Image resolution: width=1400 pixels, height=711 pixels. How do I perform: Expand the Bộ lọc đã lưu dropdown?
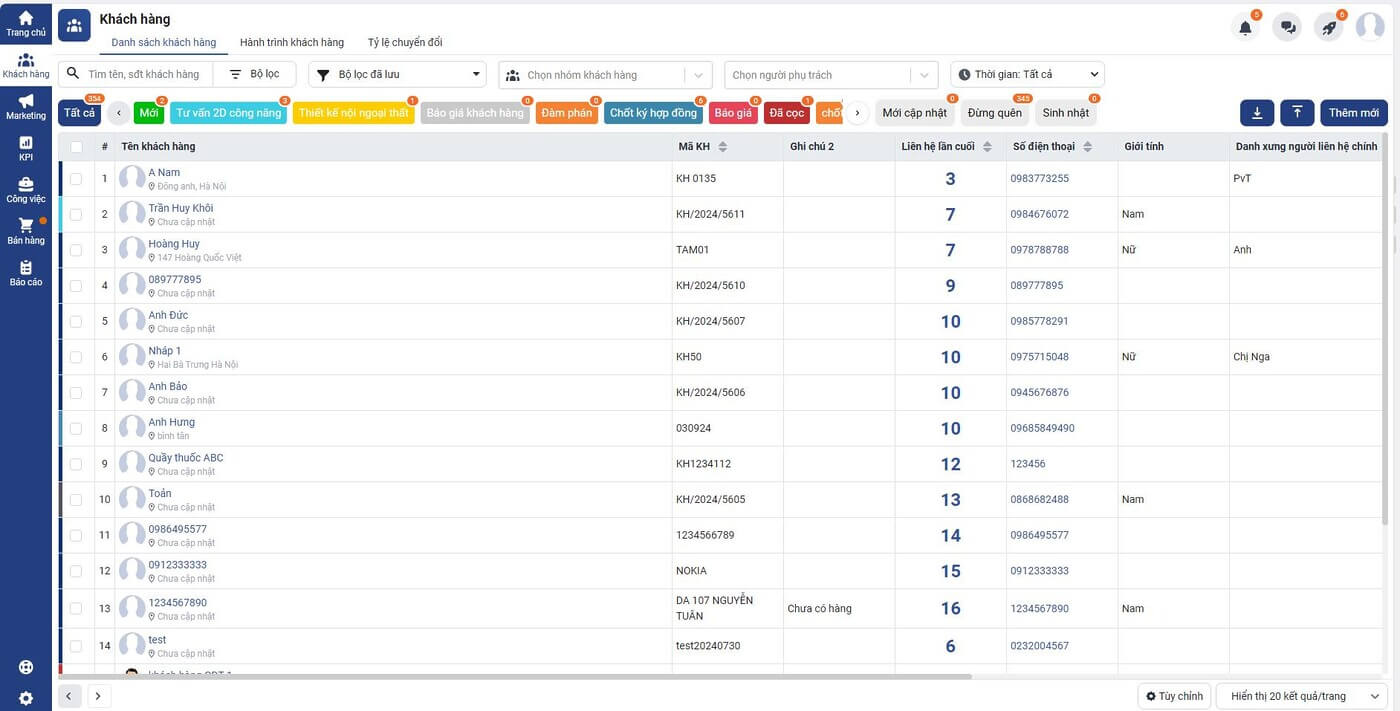[x=397, y=75]
